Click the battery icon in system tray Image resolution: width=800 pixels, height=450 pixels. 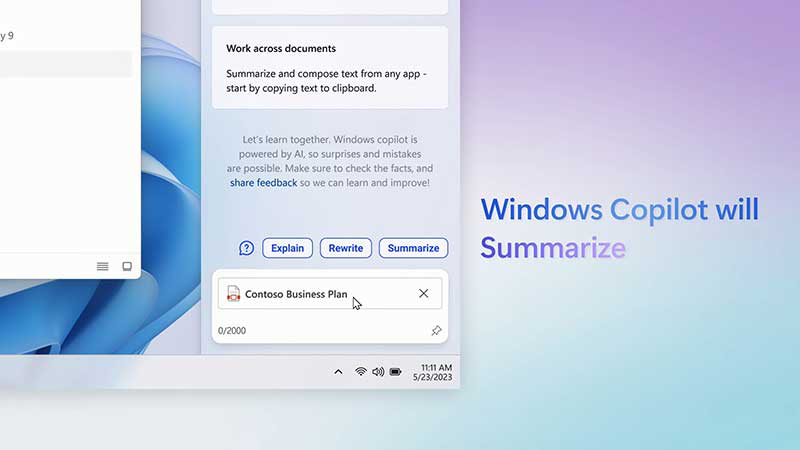pos(395,372)
